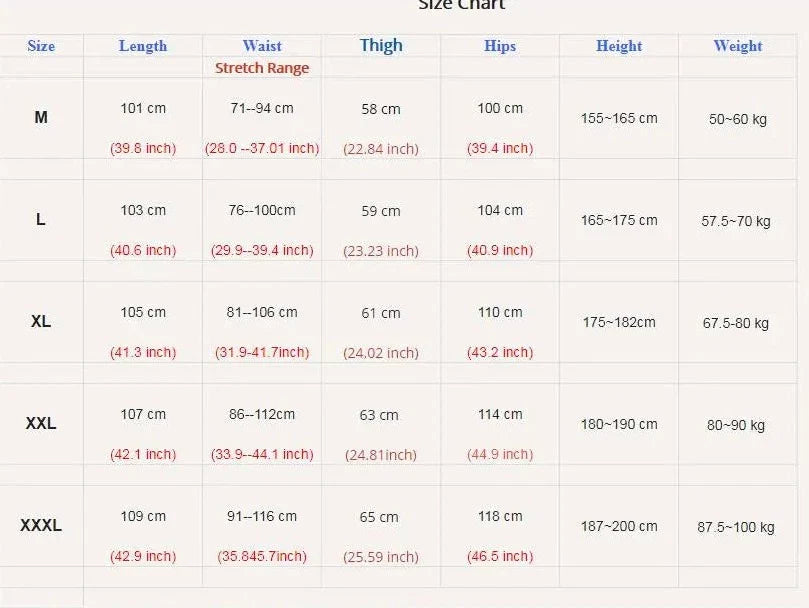Select the Thigh column header
The height and width of the screenshot is (608, 809).
[381, 45]
